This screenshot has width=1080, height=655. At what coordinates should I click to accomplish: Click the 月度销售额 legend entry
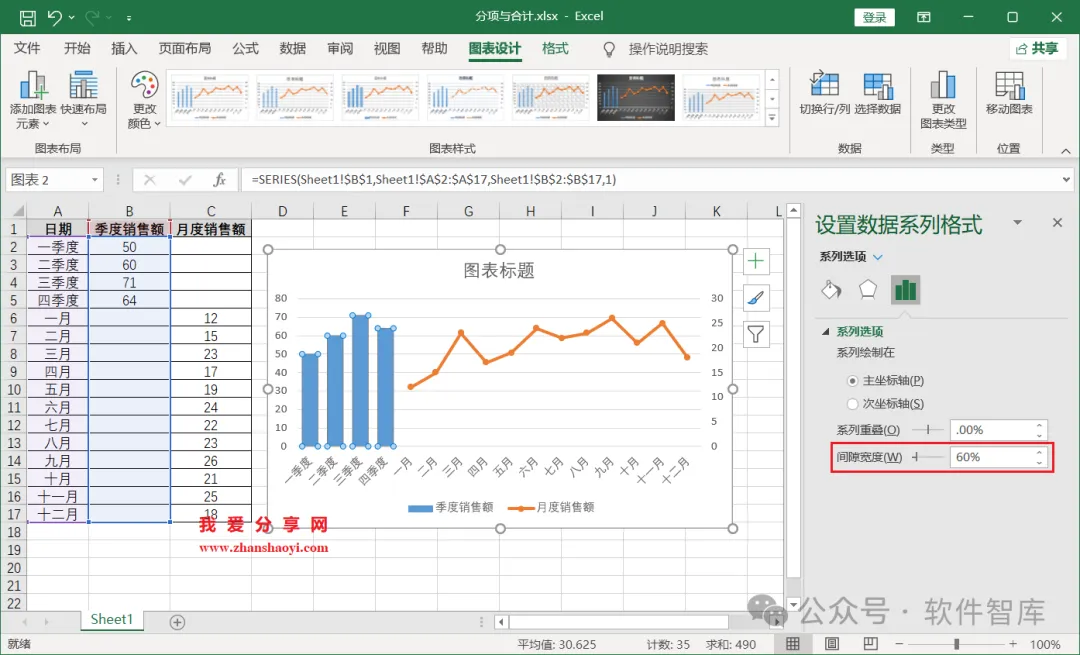coord(552,508)
